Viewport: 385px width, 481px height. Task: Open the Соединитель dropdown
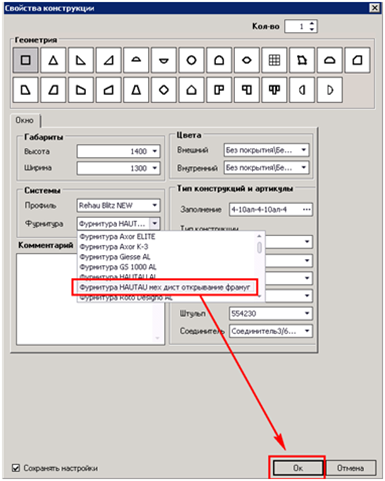(307, 331)
